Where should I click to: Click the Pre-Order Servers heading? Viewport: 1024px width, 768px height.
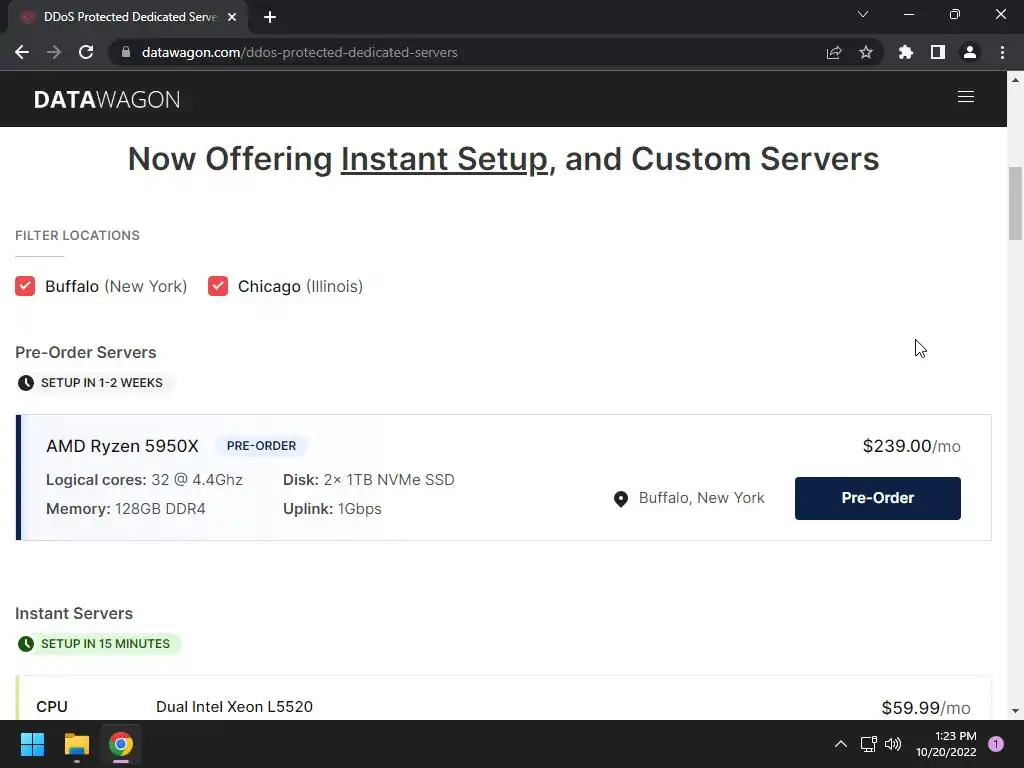86,352
